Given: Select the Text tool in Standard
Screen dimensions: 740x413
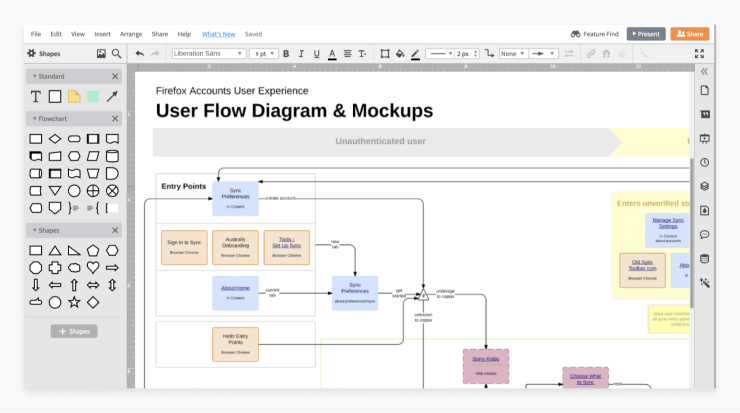Looking at the screenshot, I should coord(36,97).
